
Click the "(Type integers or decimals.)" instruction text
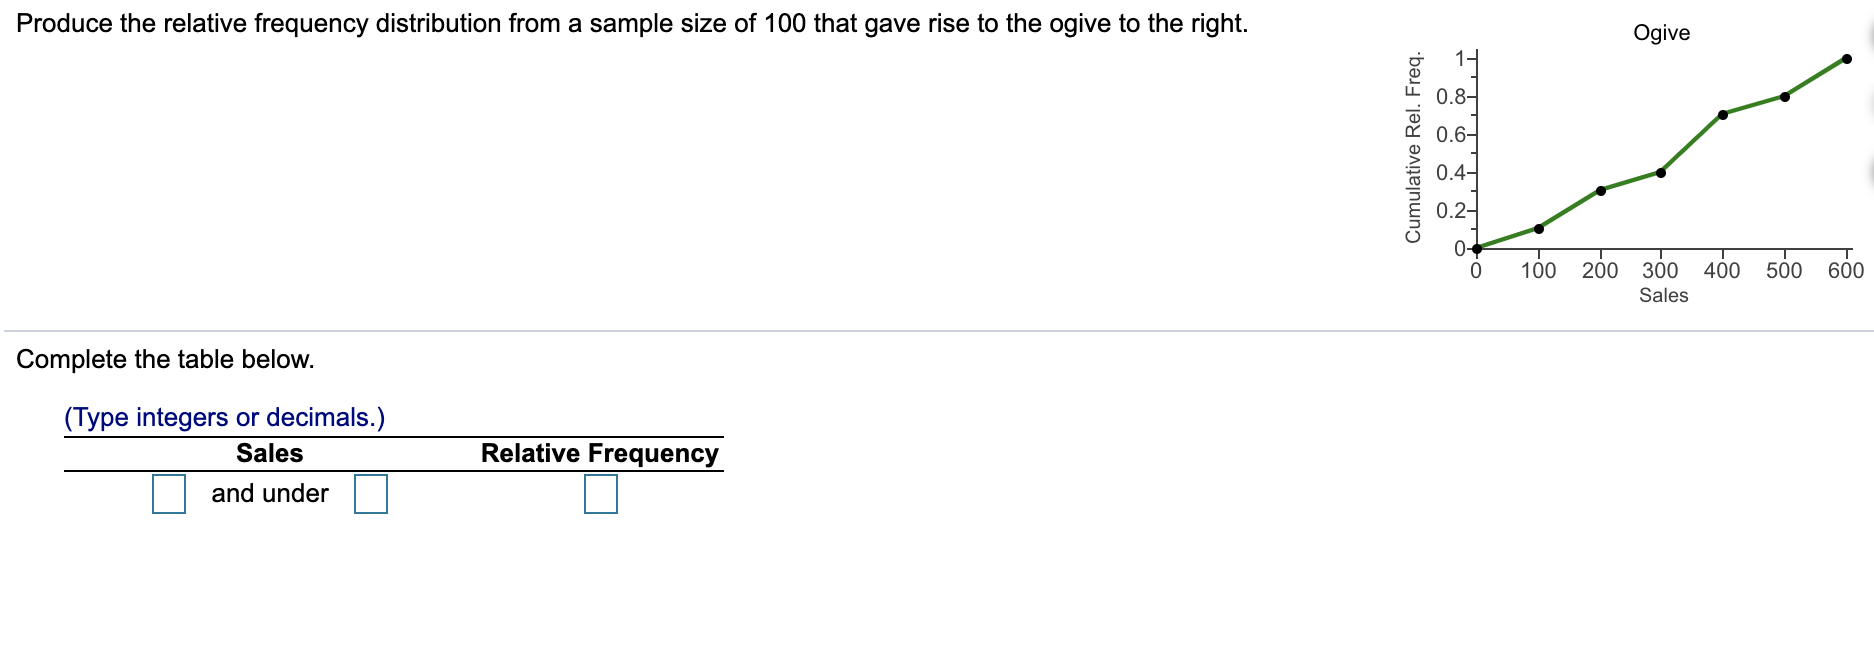point(225,418)
